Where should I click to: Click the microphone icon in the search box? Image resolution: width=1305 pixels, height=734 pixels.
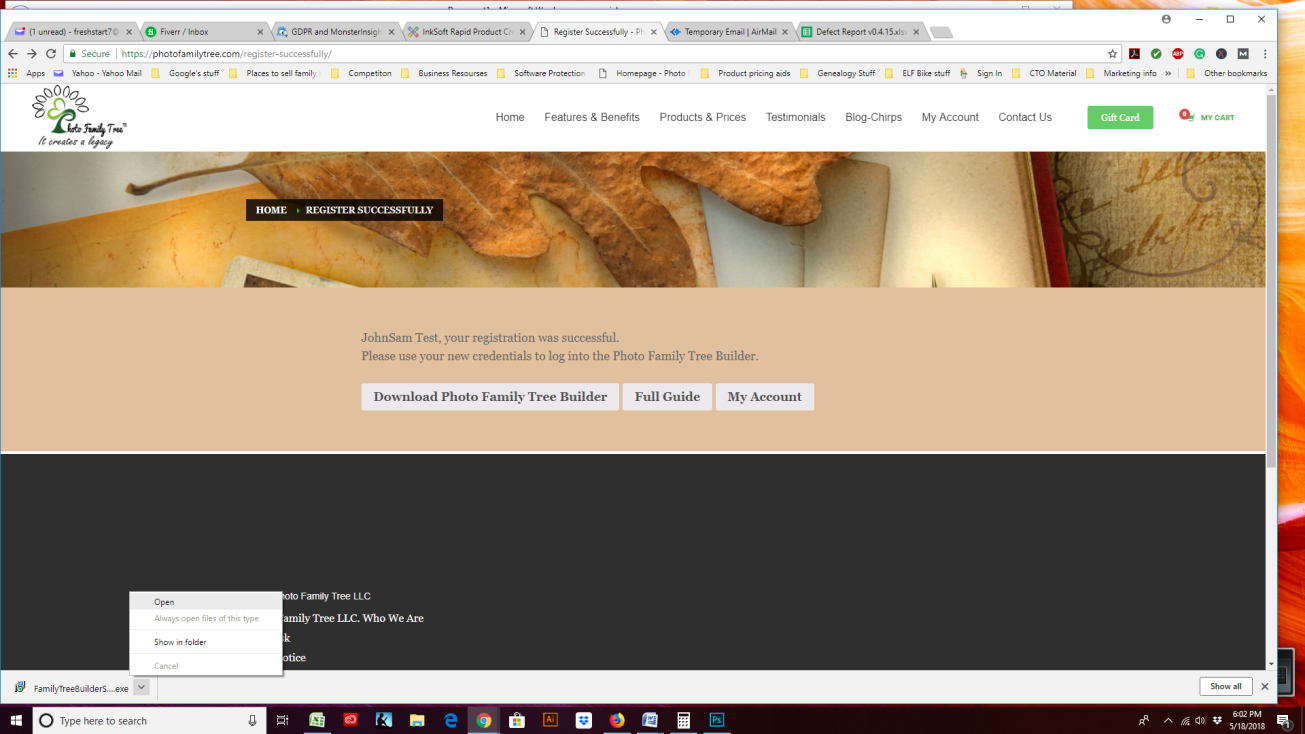[252, 720]
